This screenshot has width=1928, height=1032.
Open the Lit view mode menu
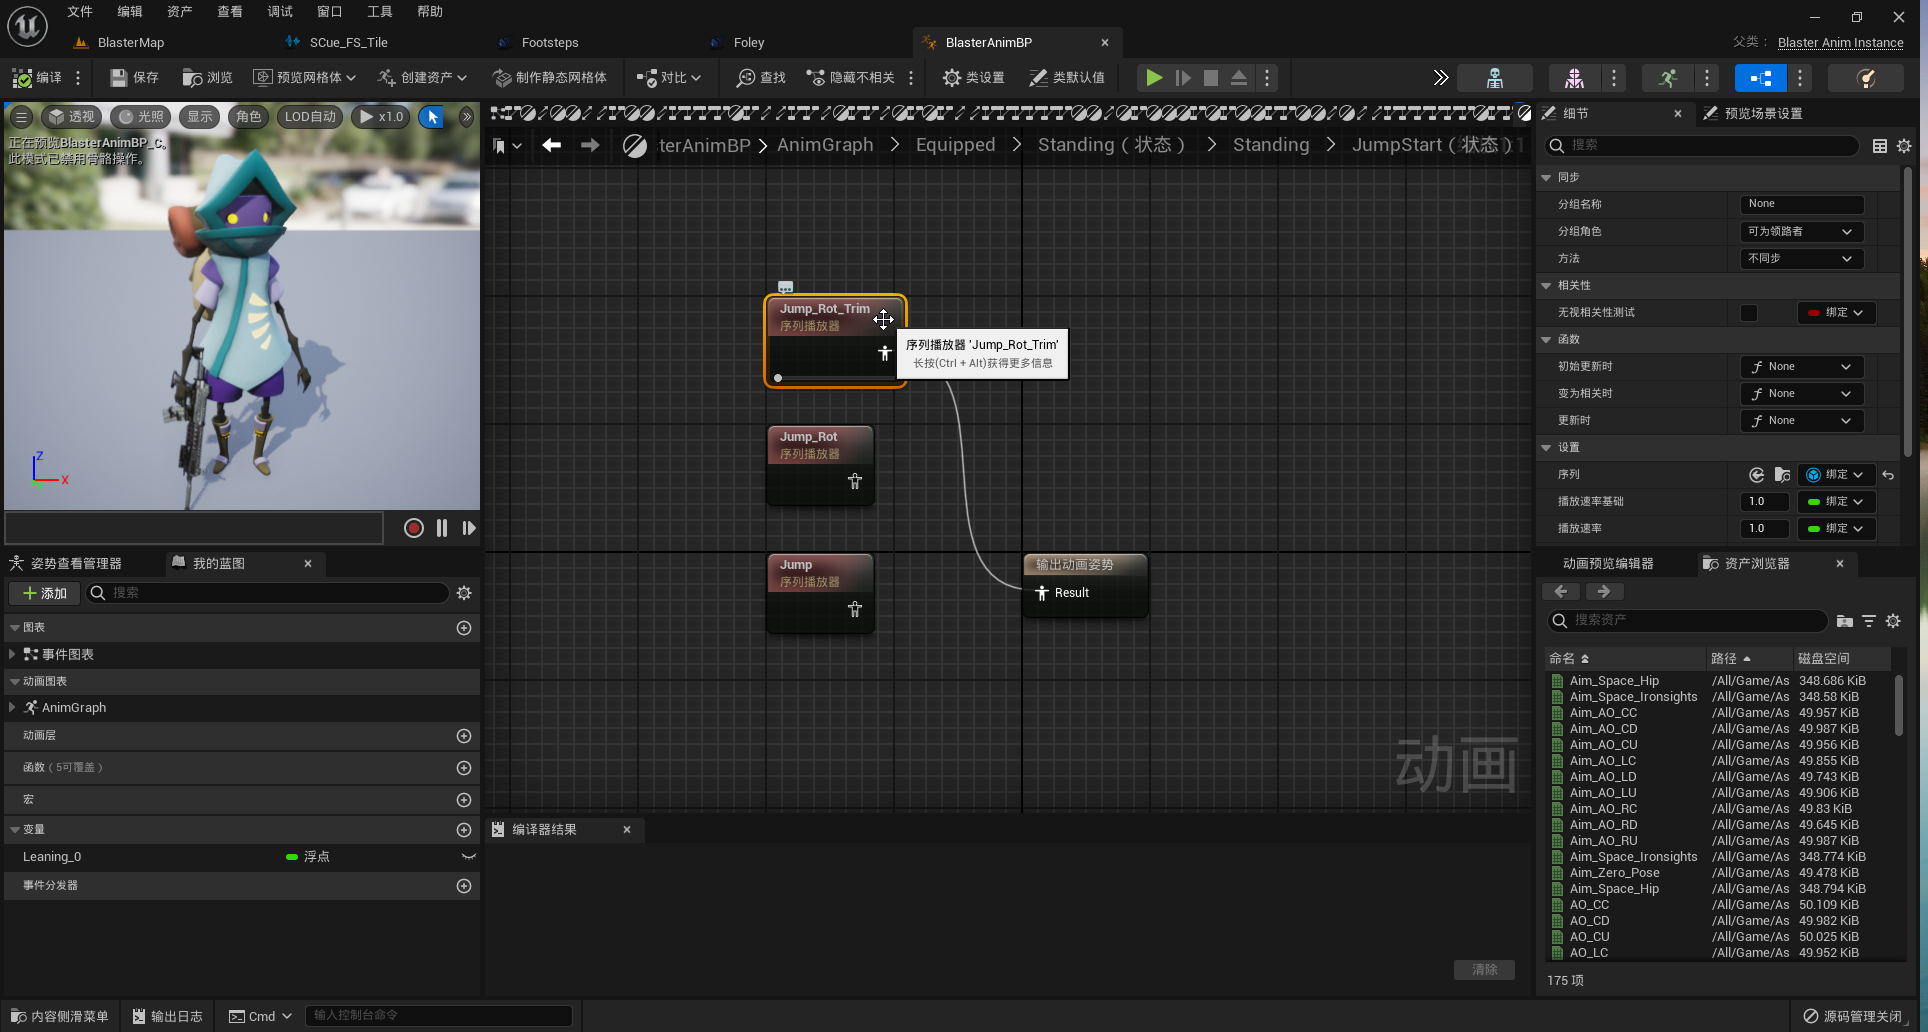pos(141,117)
